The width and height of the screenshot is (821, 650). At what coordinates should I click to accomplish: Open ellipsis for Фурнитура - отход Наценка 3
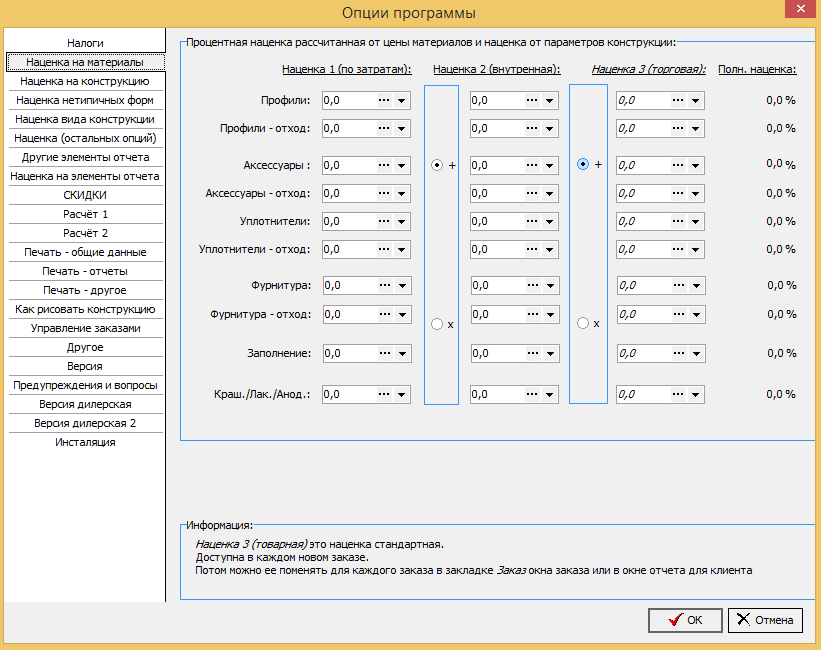click(x=679, y=314)
